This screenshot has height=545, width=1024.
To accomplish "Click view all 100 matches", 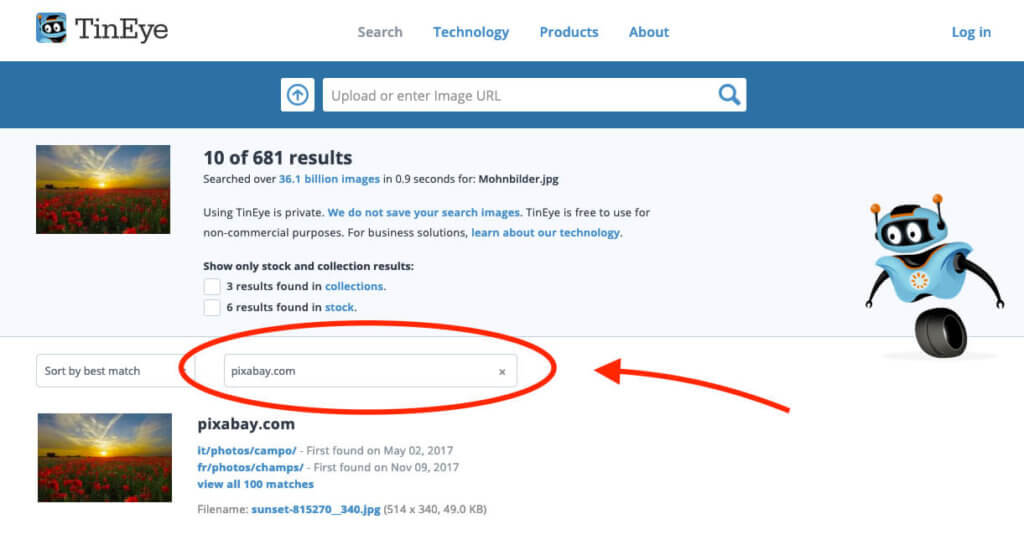I will click(x=255, y=484).
